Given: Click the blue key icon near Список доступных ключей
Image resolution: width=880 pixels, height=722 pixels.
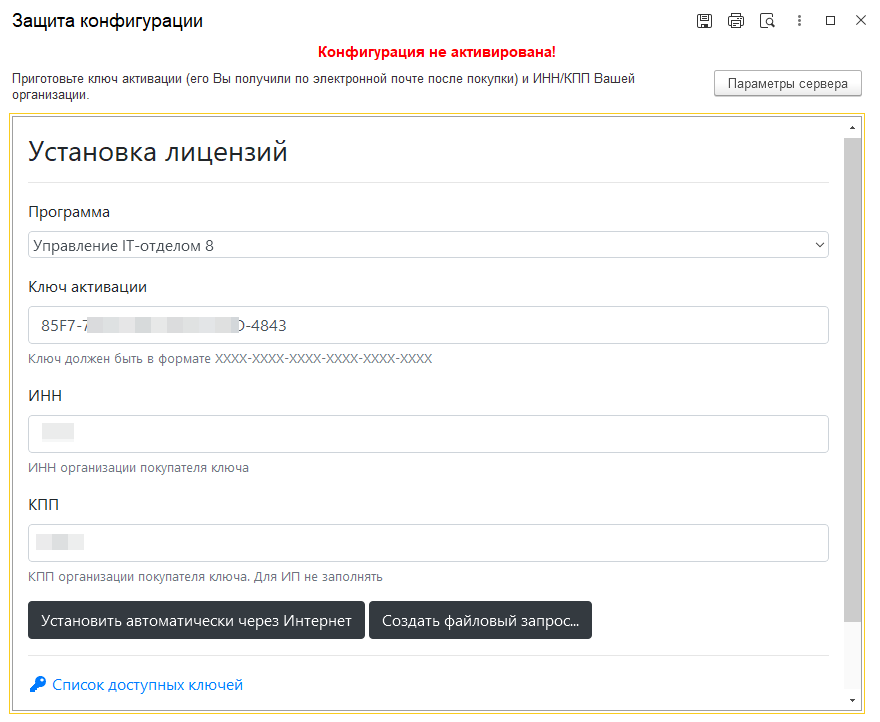Looking at the screenshot, I should point(37,684).
